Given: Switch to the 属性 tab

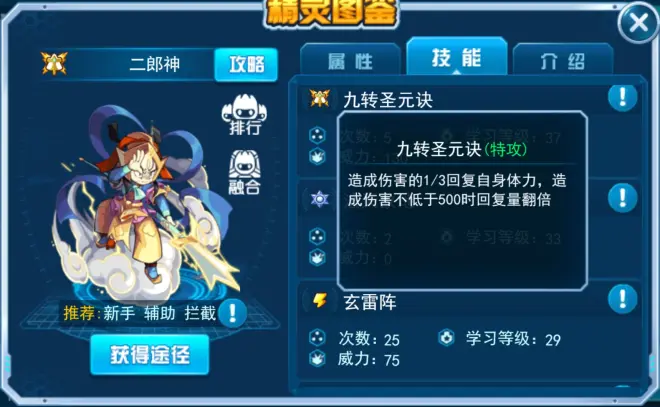Looking at the screenshot, I should (350, 61).
